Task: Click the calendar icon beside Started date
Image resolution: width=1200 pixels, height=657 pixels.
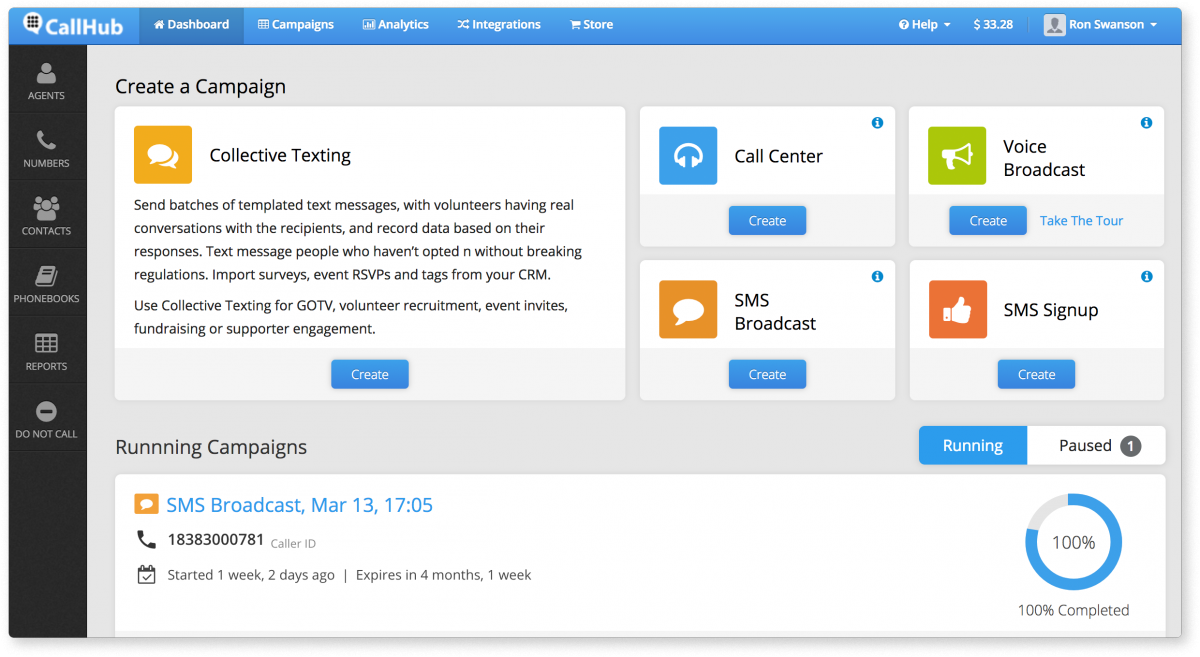Action: 146,575
